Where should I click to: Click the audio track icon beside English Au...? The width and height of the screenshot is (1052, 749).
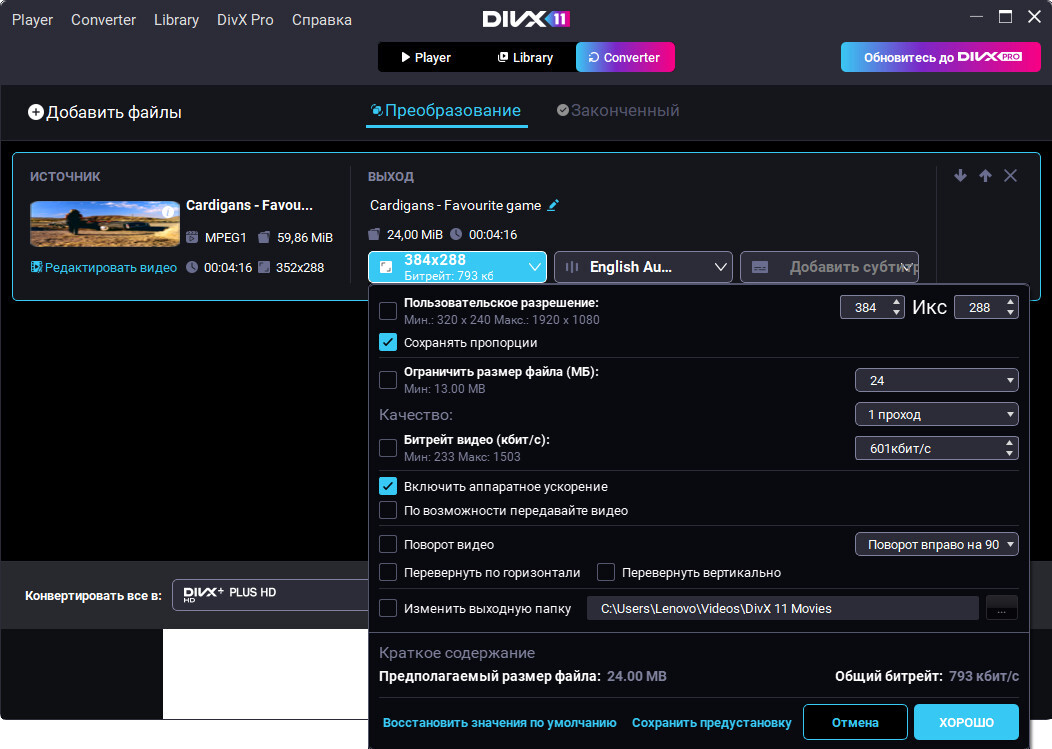click(x=572, y=267)
